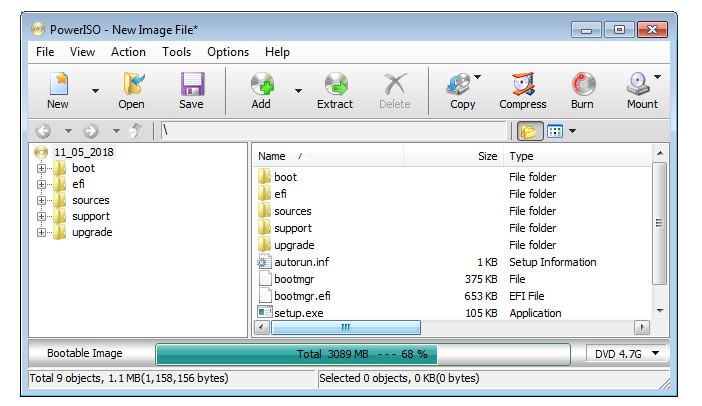Image resolution: width=702 pixels, height=406 pixels.
Task: Select the sources folder in file list
Action: tap(292, 211)
